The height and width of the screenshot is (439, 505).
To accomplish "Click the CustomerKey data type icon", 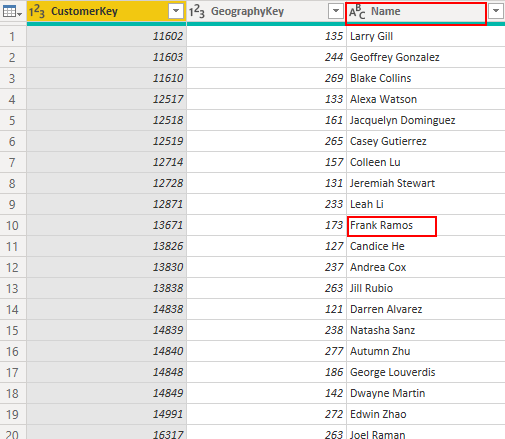I will pos(37,11).
